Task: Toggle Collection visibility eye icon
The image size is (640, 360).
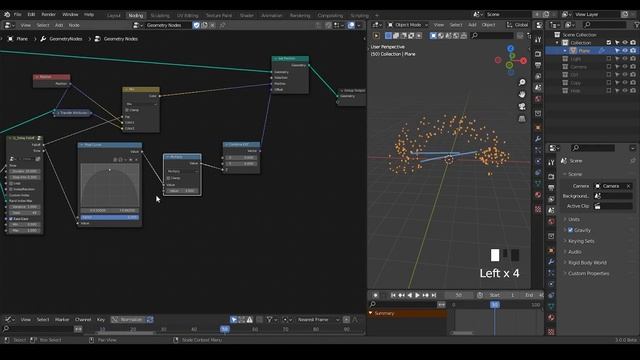Action: click(x=625, y=42)
